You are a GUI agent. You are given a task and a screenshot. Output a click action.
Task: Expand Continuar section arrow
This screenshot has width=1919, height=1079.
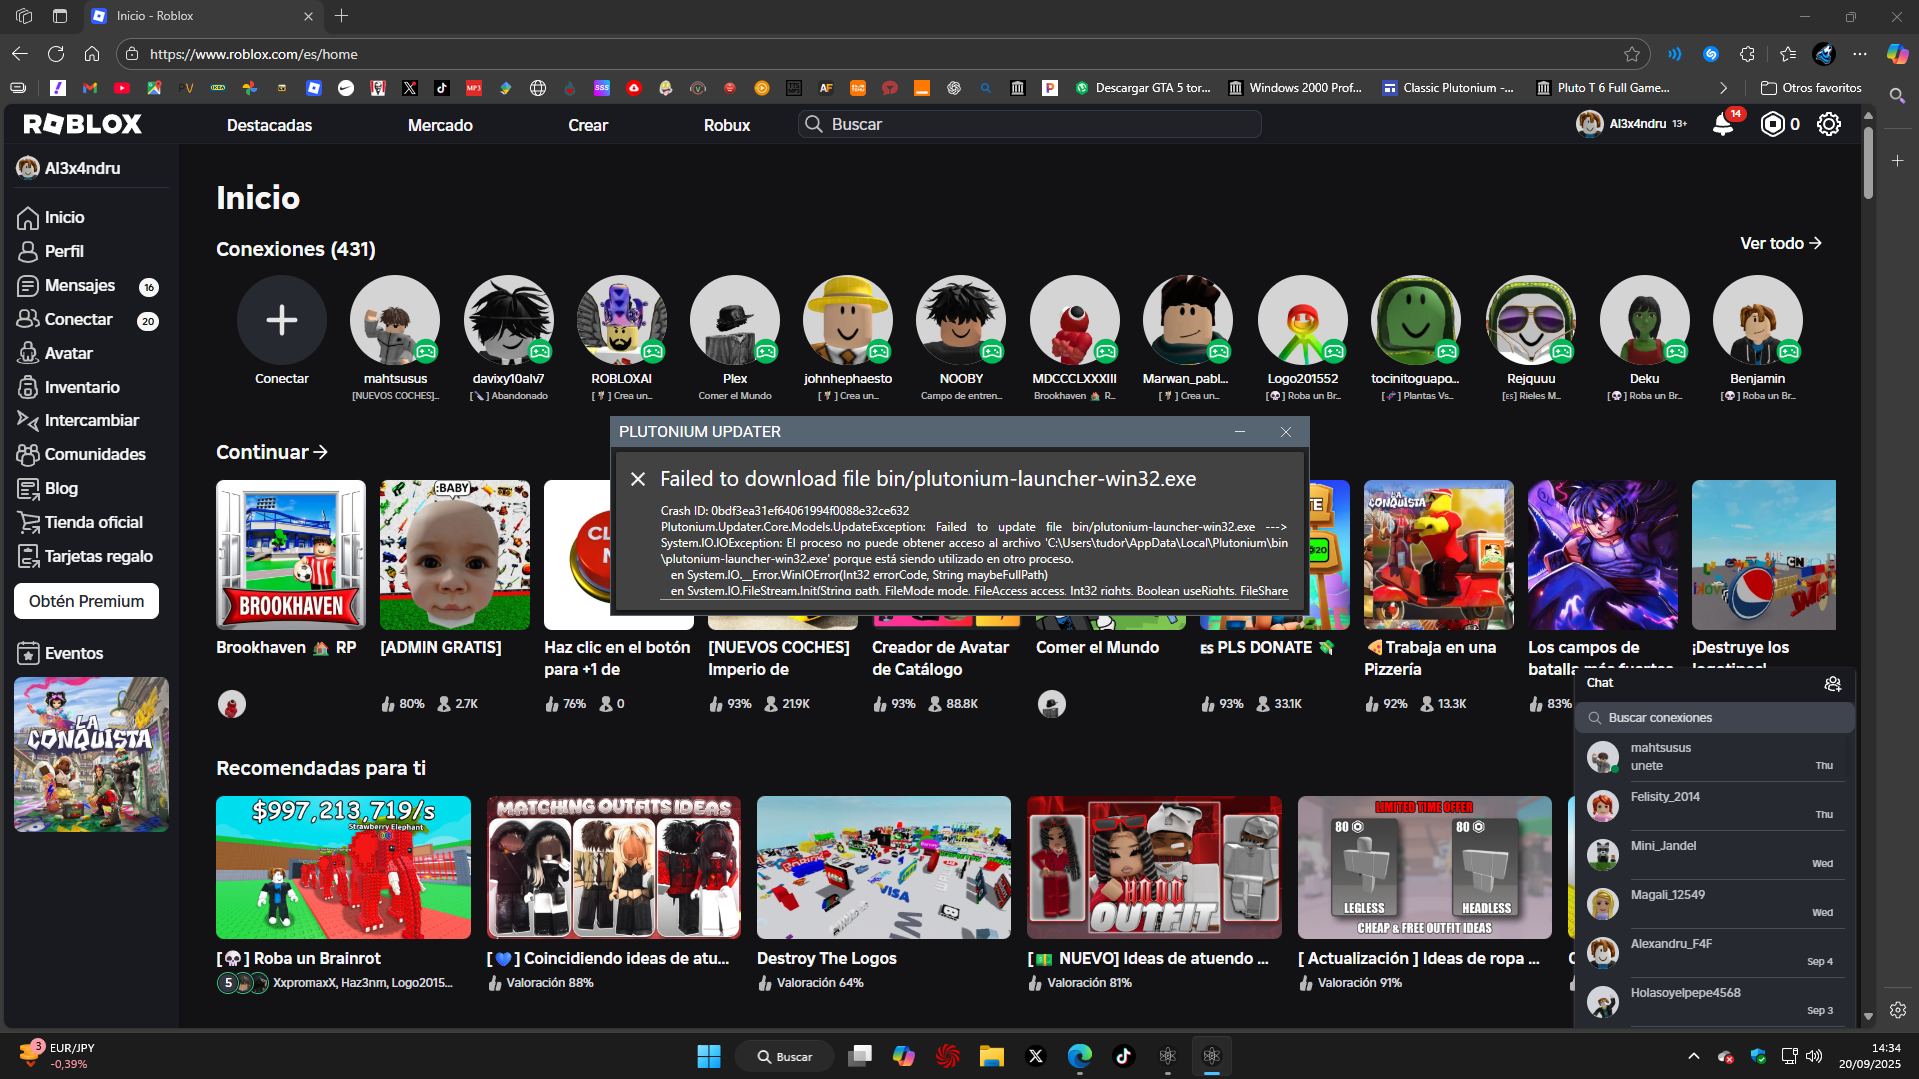pos(320,452)
